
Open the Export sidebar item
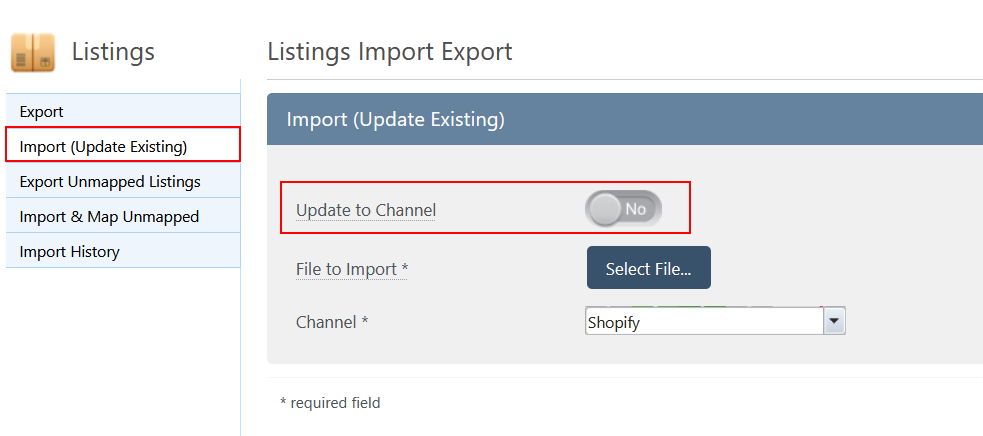click(123, 112)
